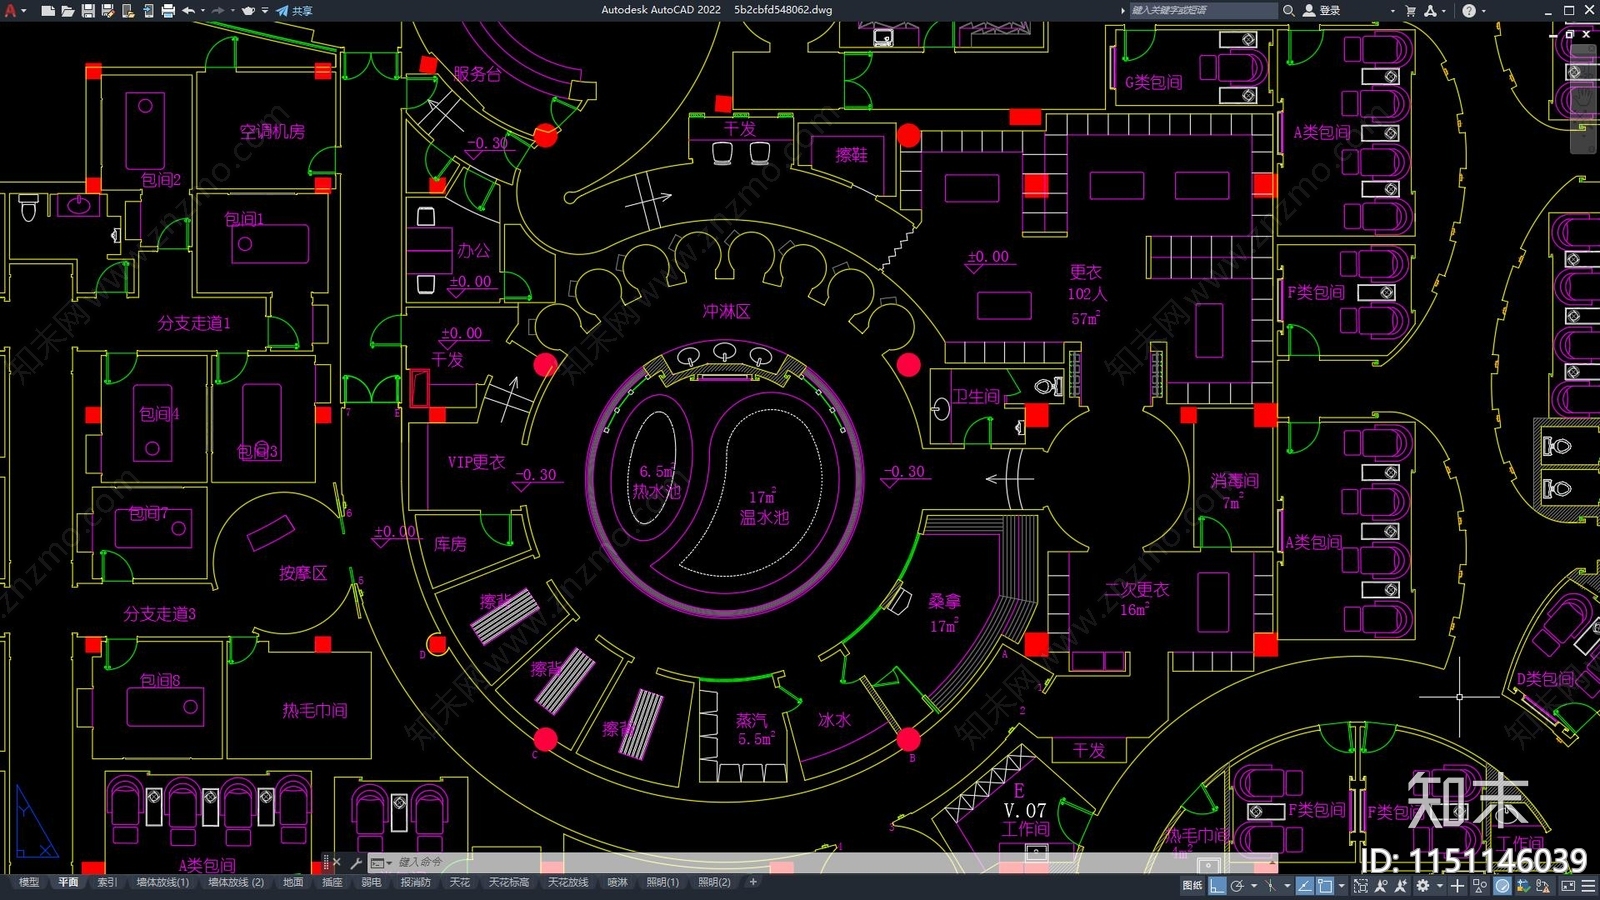Select the 喷淋 layout tab
This screenshot has height=900, width=1600.
point(618,882)
